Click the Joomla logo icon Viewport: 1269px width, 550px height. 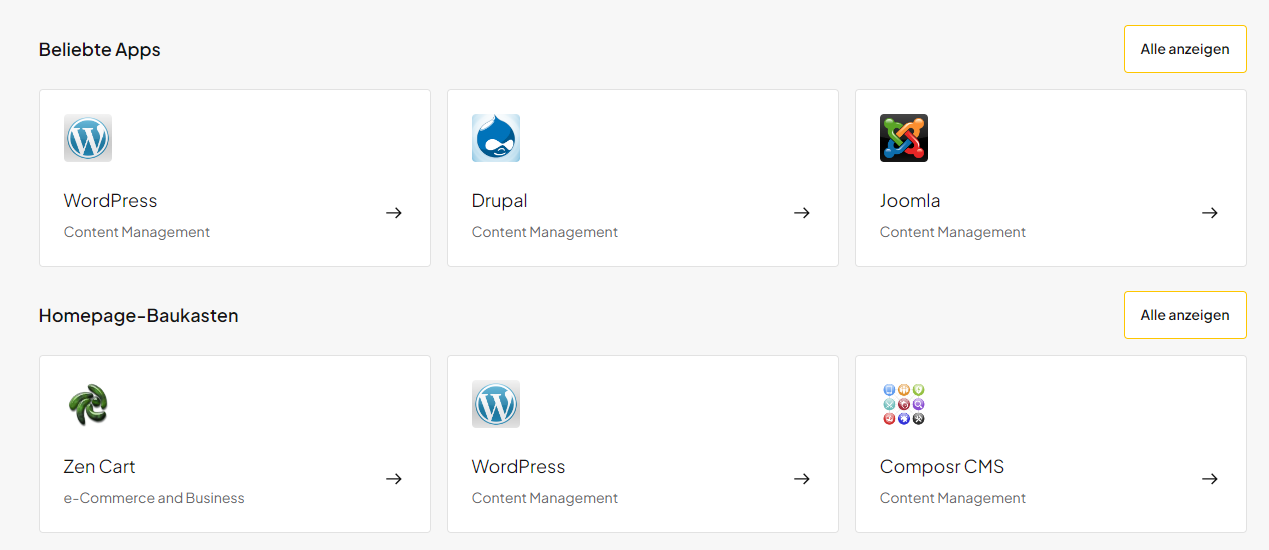click(x=904, y=138)
